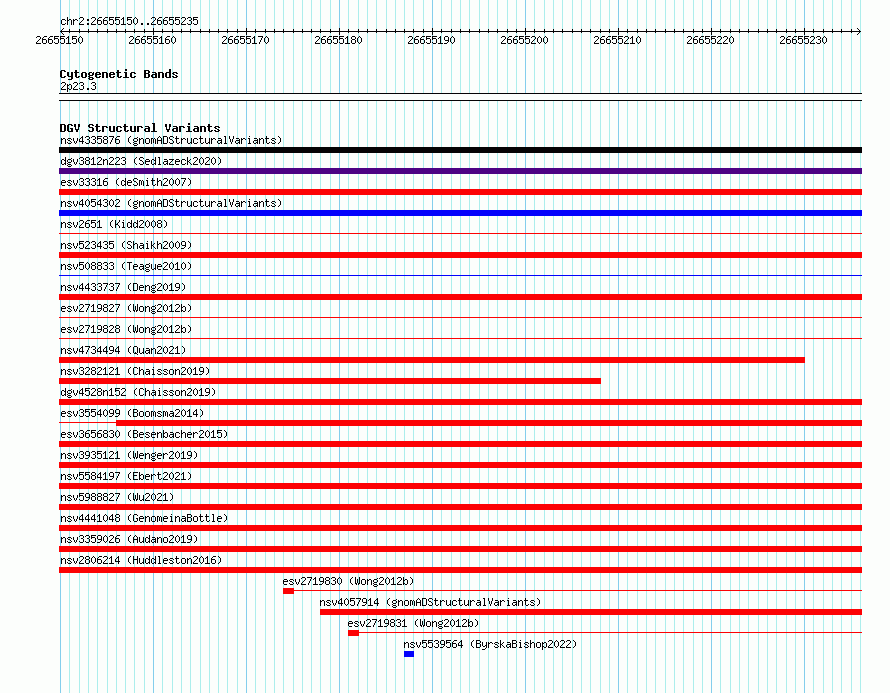The height and width of the screenshot is (693, 890).
Task: Open nsv5539564 ByrskaBishop2022 label
Action: click(490, 644)
